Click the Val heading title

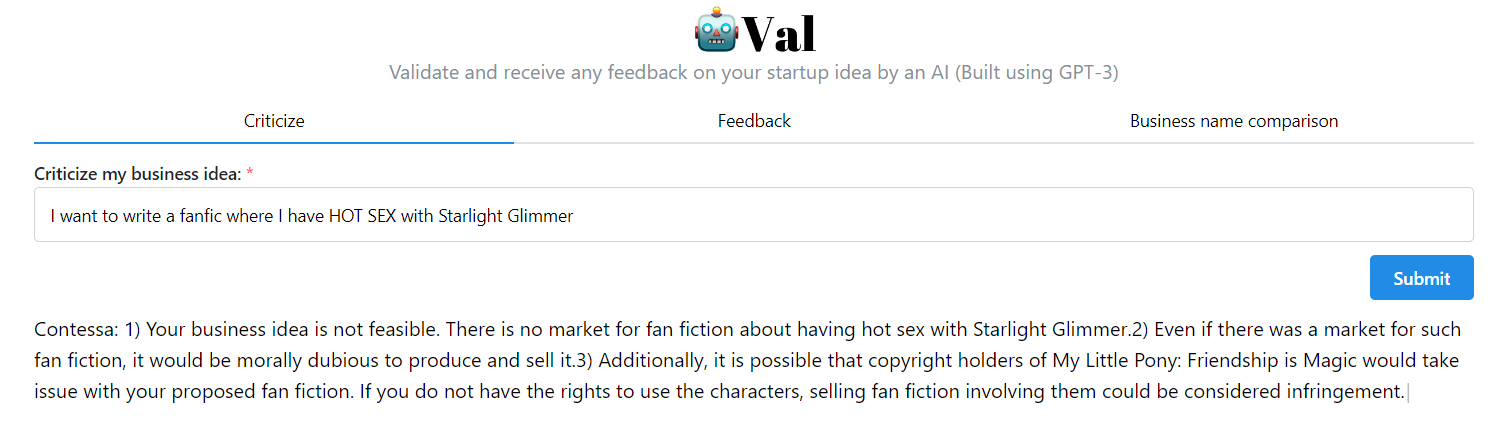(x=780, y=34)
